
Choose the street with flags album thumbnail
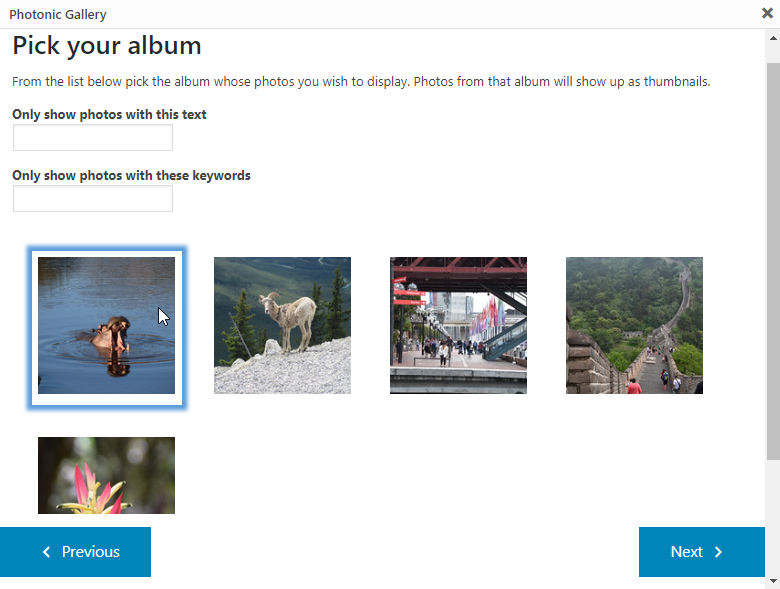[x=458, y=325]
